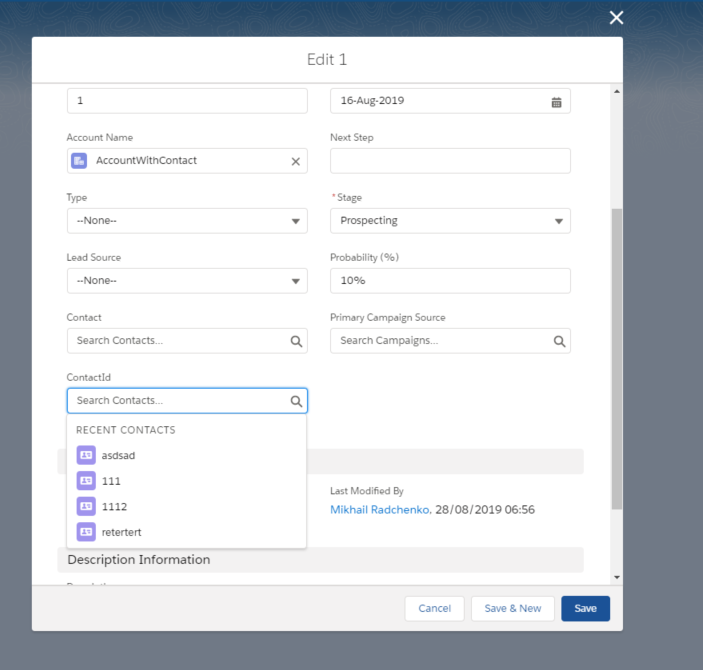Open the Stage dropdown showing Prospecting
The height and width of the screenshot is (670, 703).
pyautogui.click(x=450, y=221)
